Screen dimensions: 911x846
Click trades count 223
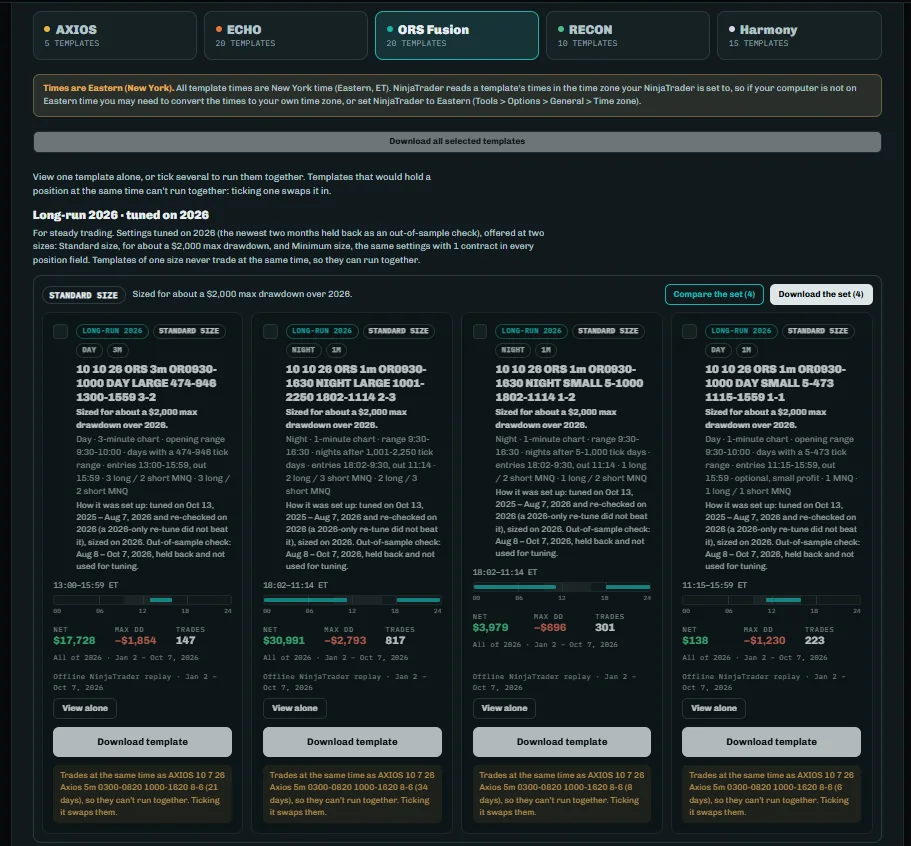(815, 640)
